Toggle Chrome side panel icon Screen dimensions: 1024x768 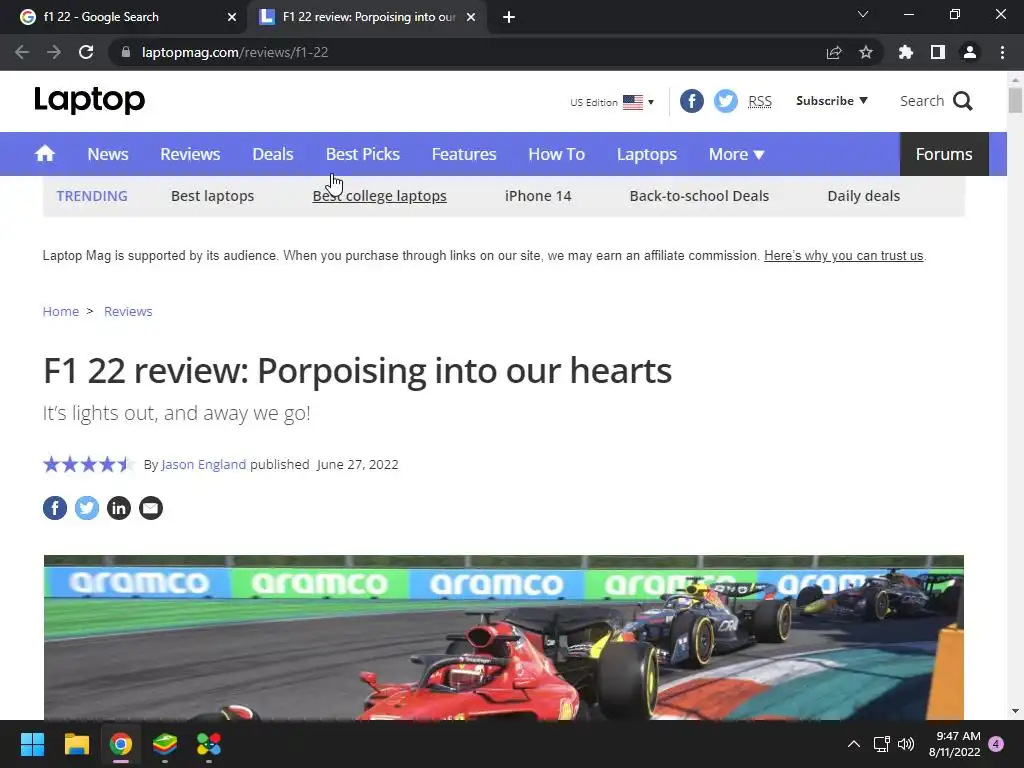[938, 52]
